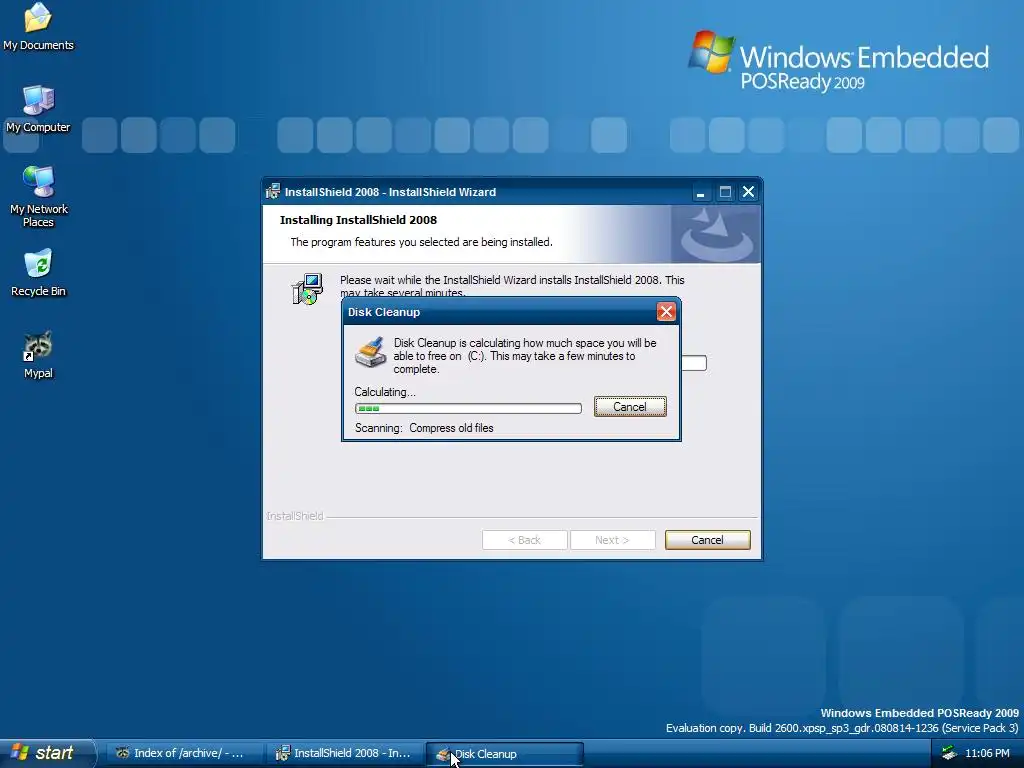Click the Disk Cleanup brush drive icon
The width and height of the screenshot is (1024, 768).
[370, 353]
